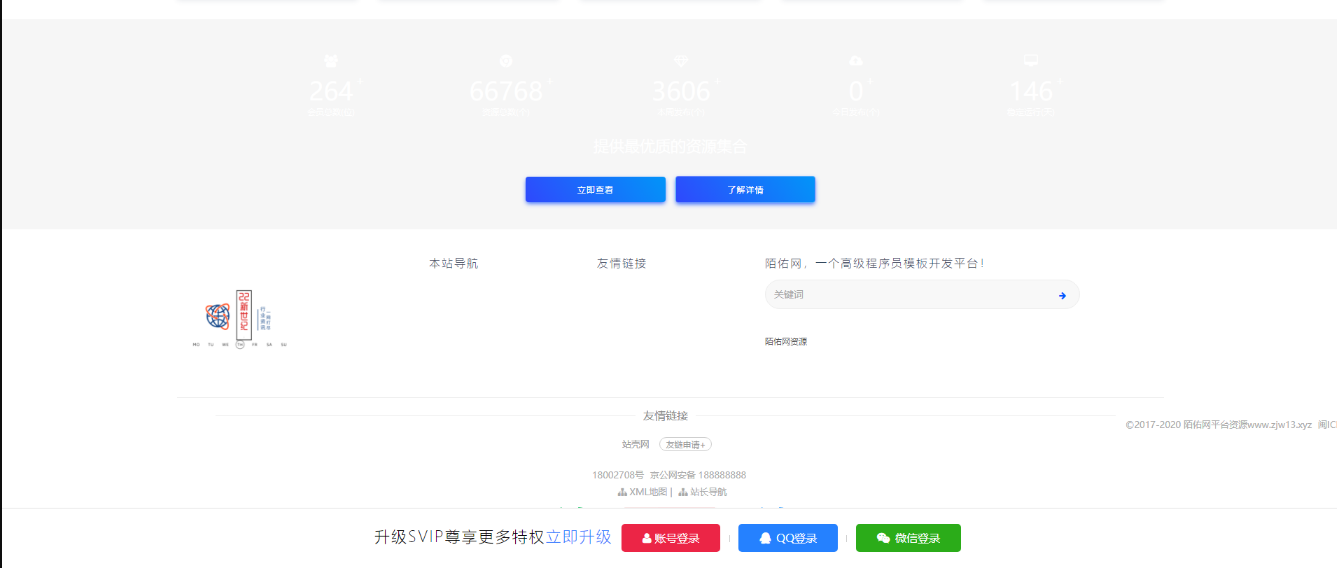Click the penguin icon in QQ登录 button

click(765, 538)
